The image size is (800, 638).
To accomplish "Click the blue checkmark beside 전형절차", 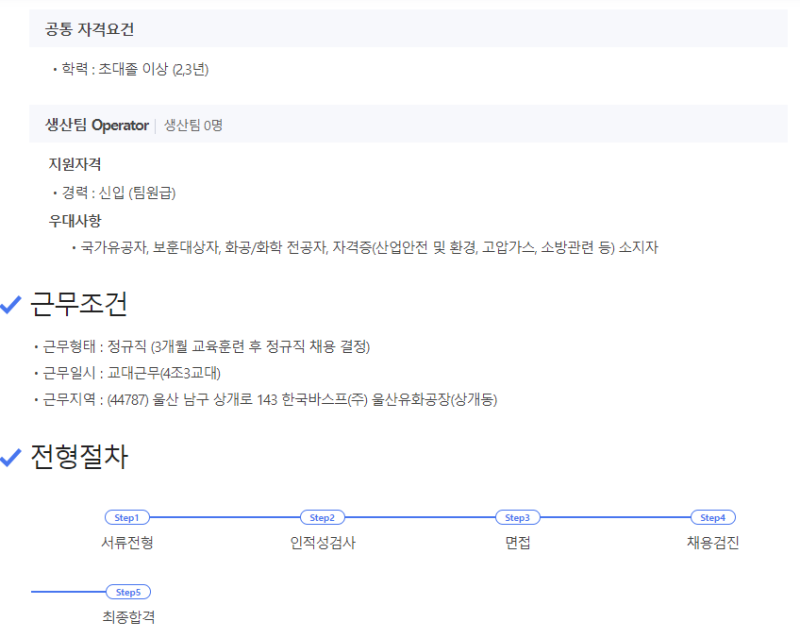I will coord(11,456).
